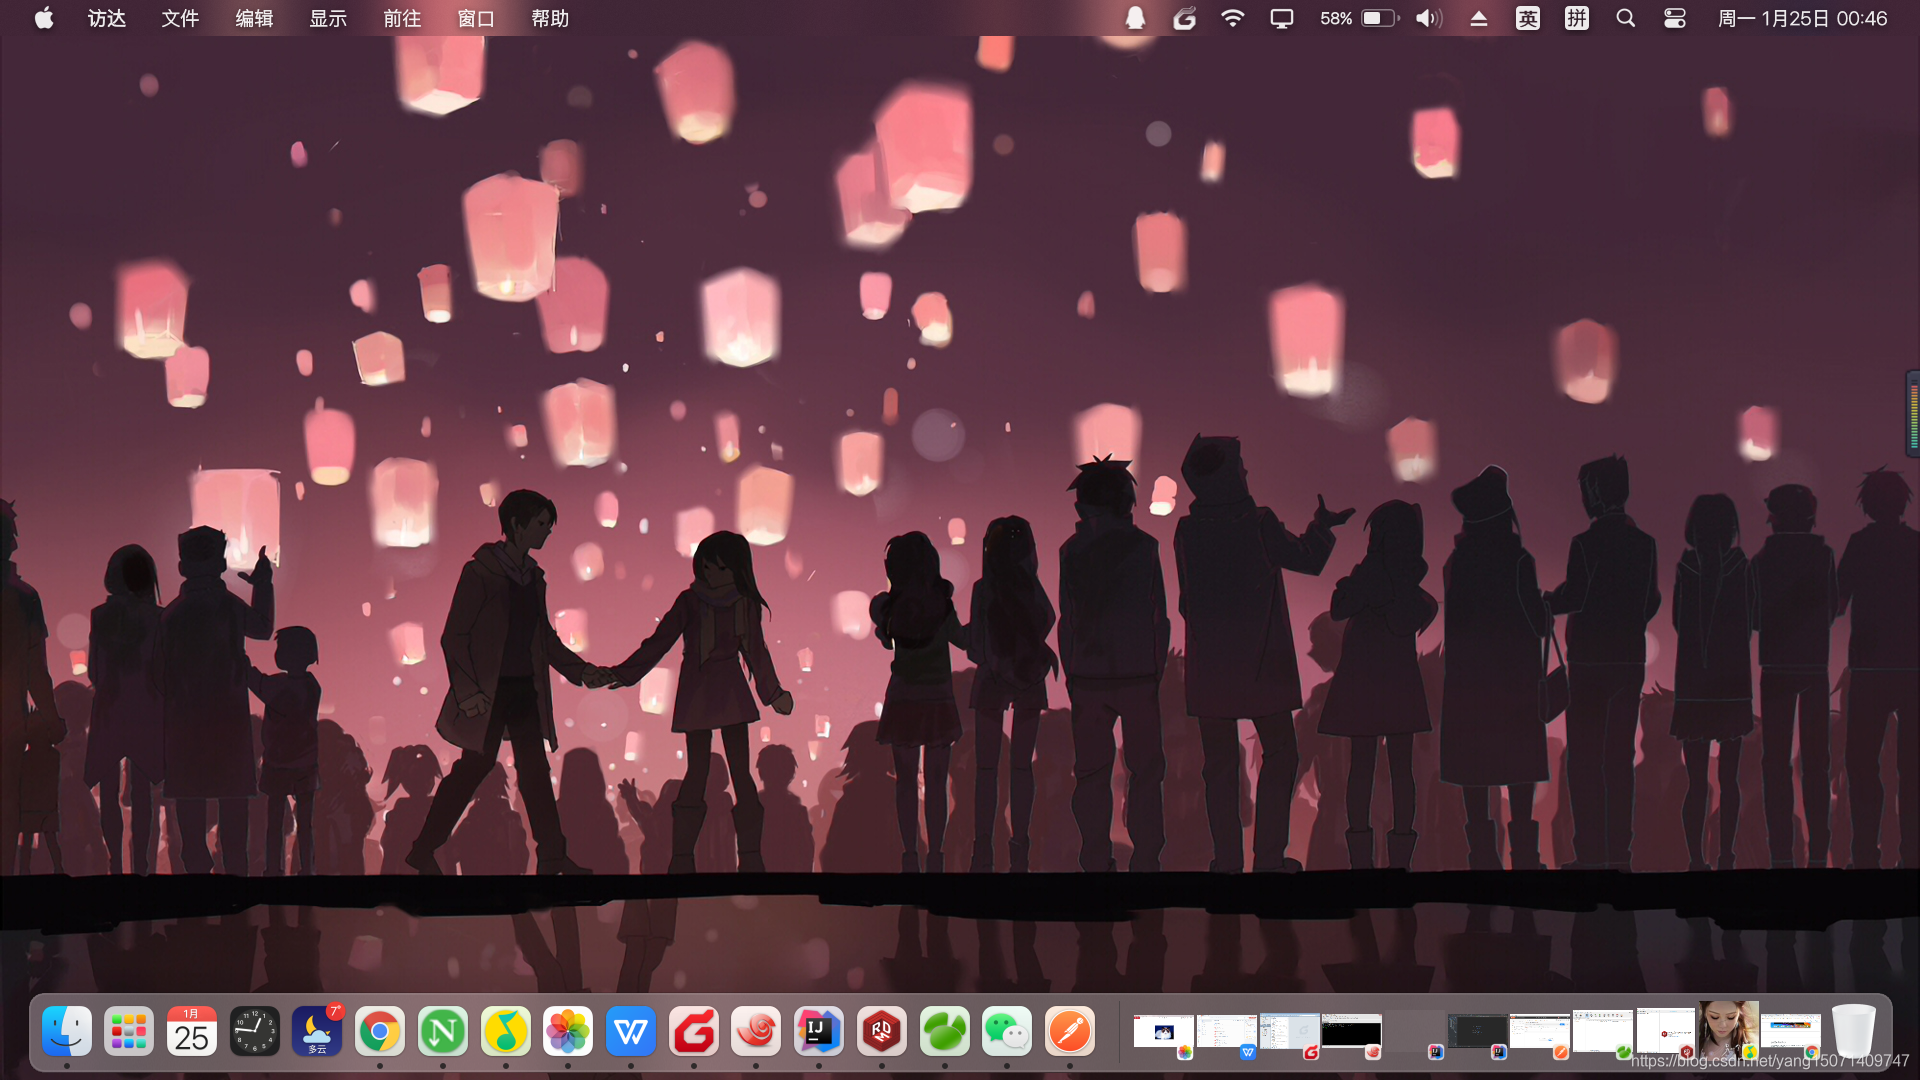Open the Apple menu

pyautogui.click(x=44, y=18)
